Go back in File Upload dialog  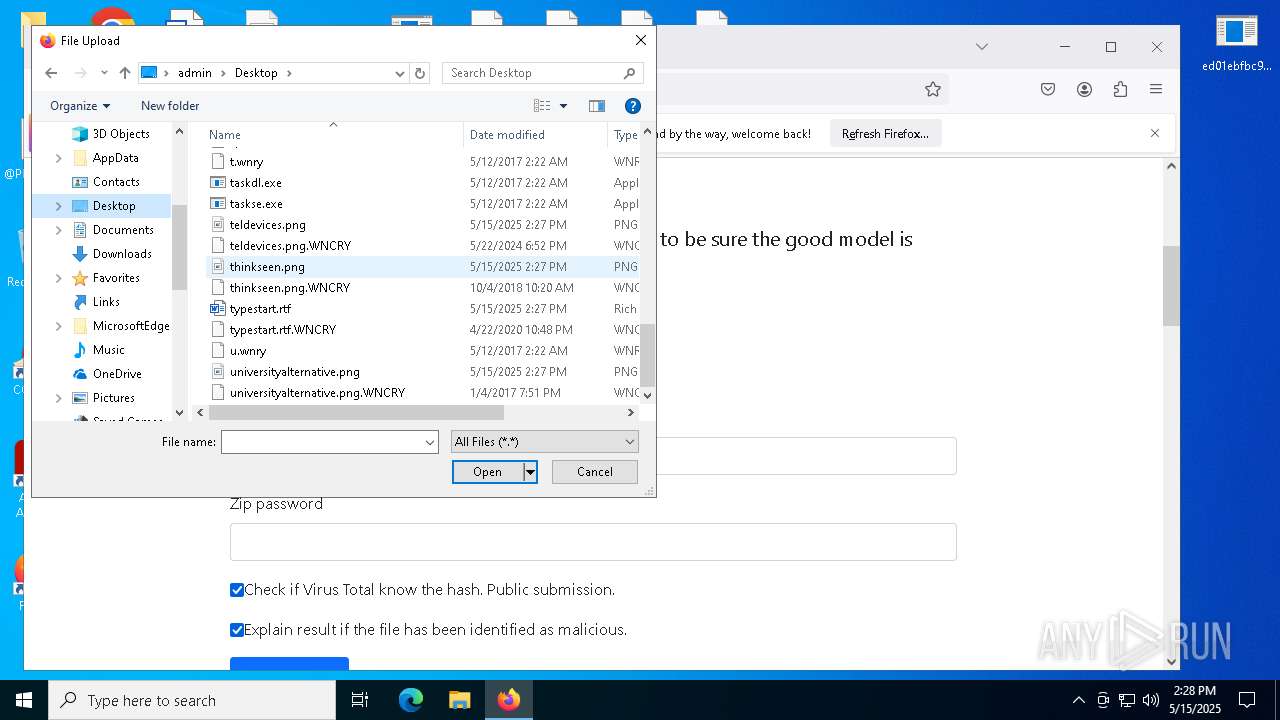(51, 73)
